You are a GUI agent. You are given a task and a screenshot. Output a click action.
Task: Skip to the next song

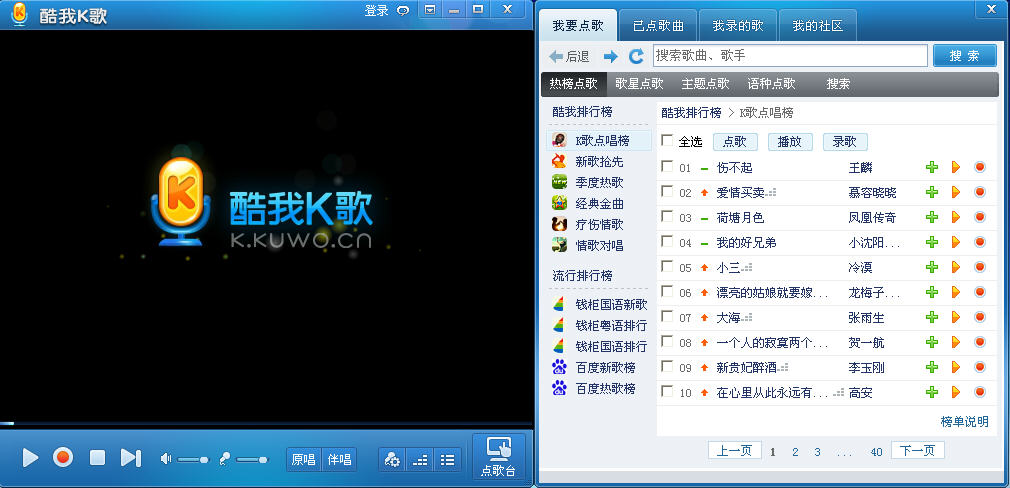(x=130, y=458)
